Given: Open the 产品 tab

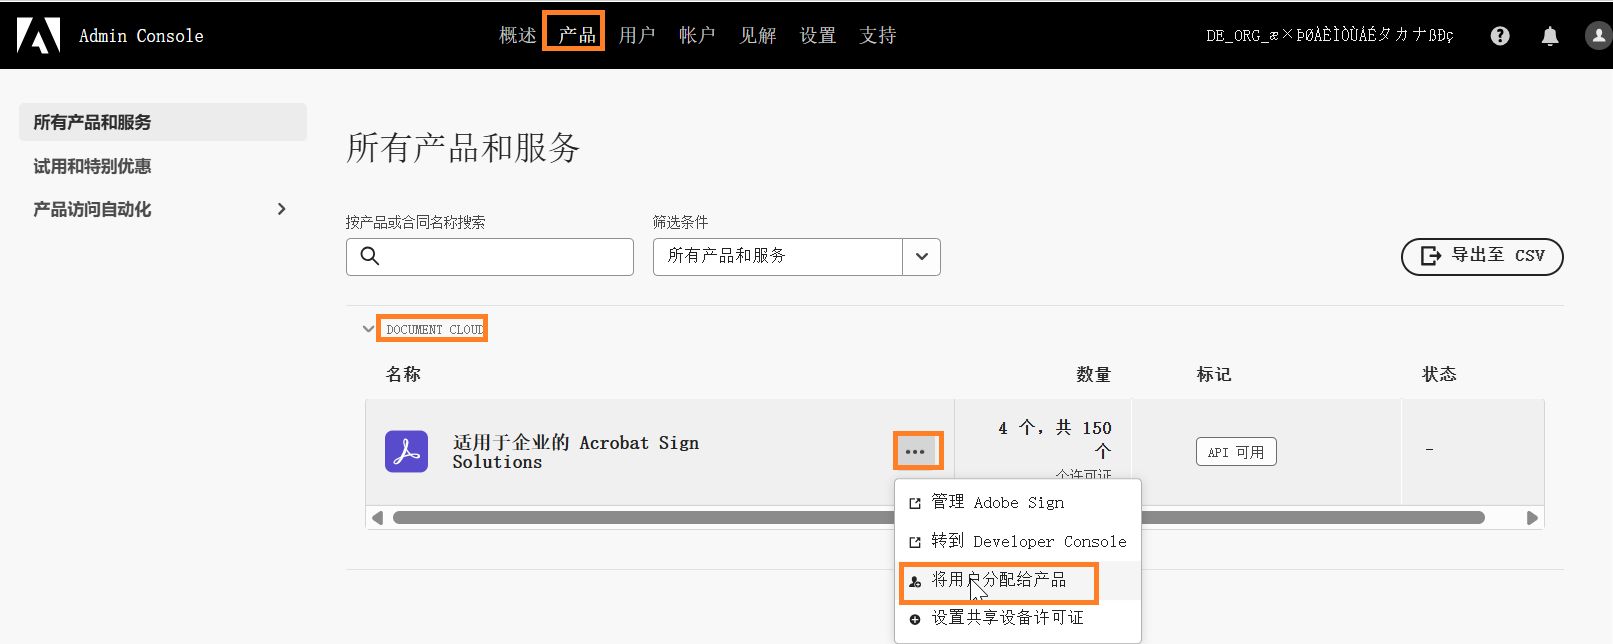Looking at the screenshot, I should tap(577, 36).
